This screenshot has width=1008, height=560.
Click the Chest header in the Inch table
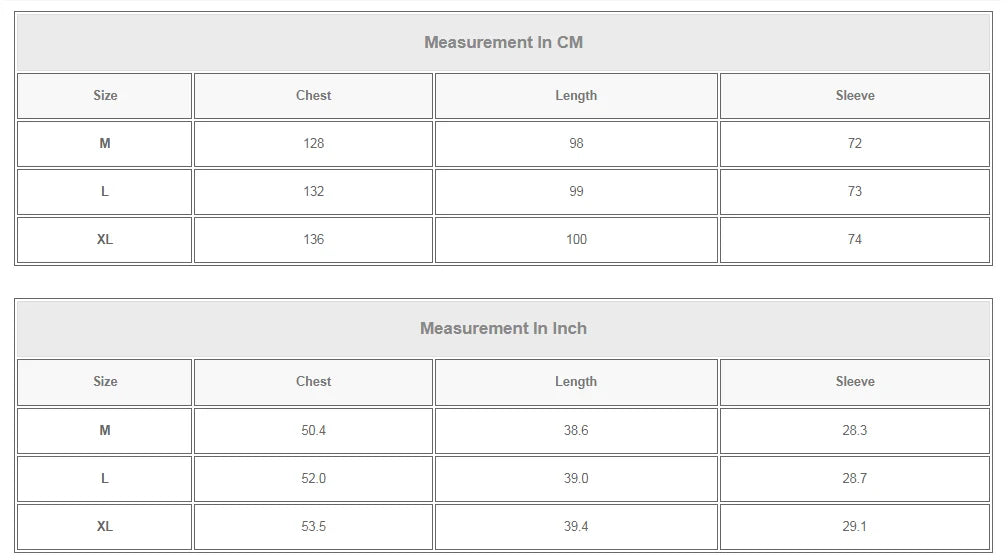click(313, 382)
